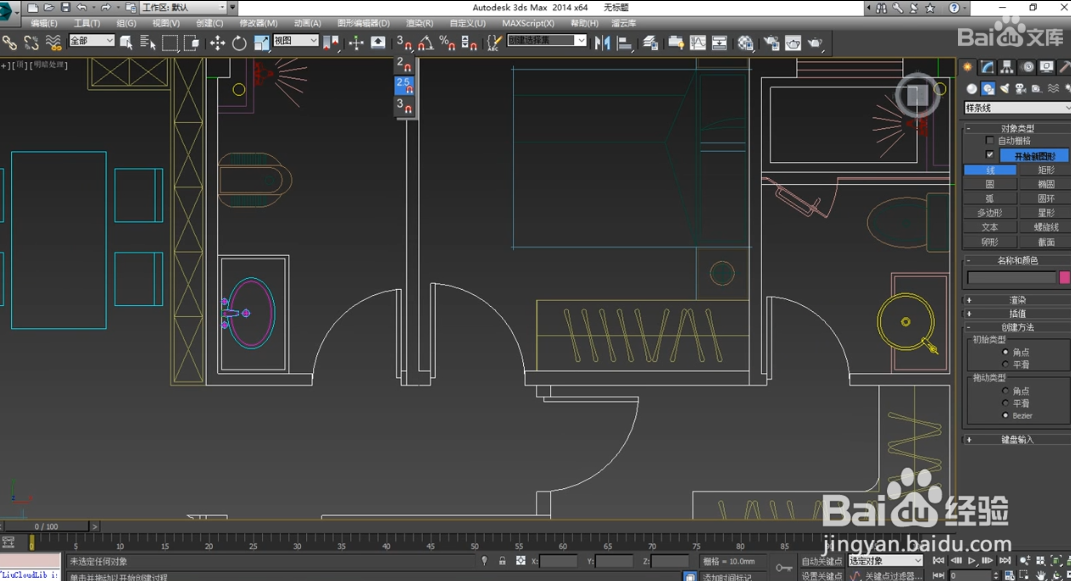Expand the 键盘输入 rollout
The image size is (1071, 581).
(1016, 439)
